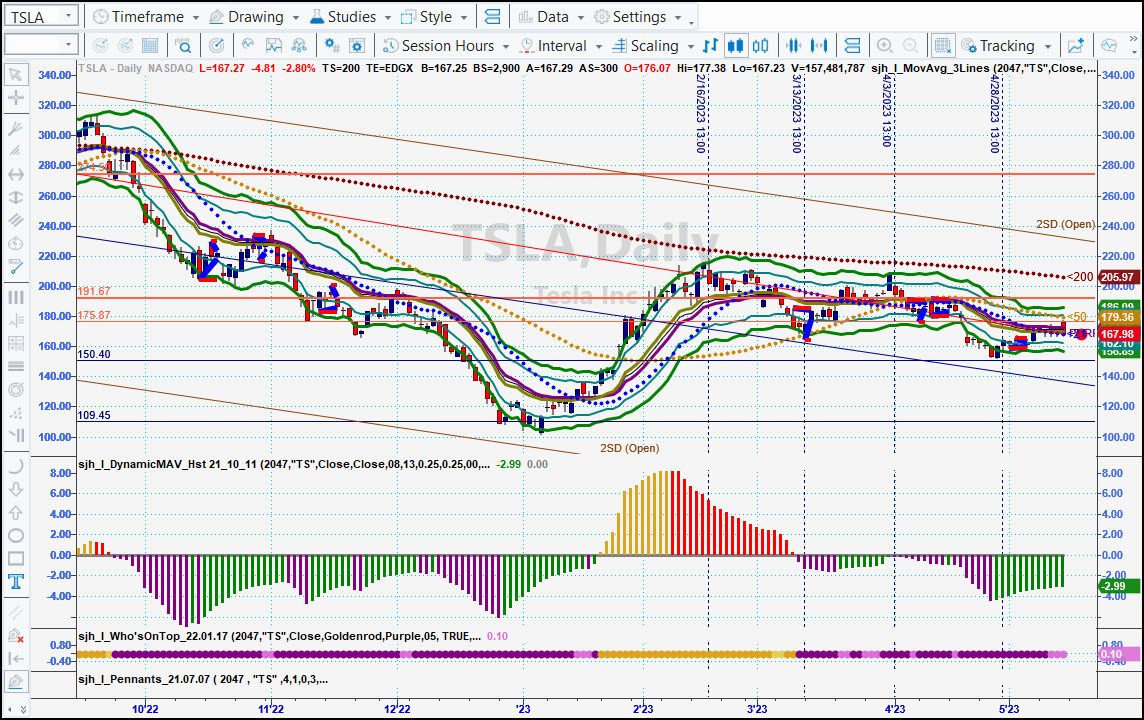Toggle the highlighted grid icon before Tracking

point(942,46)
